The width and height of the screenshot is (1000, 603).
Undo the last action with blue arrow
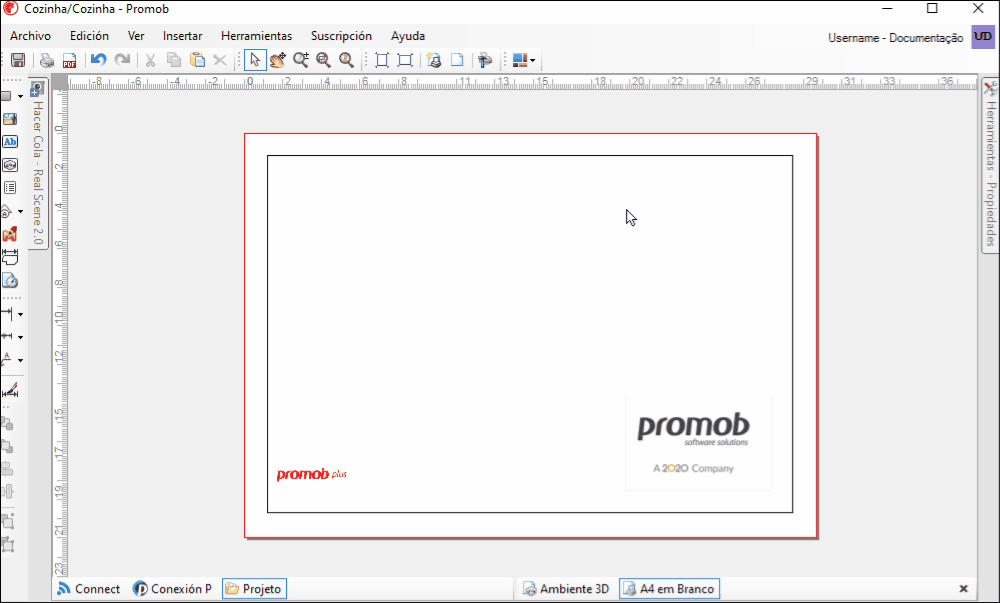98,60
